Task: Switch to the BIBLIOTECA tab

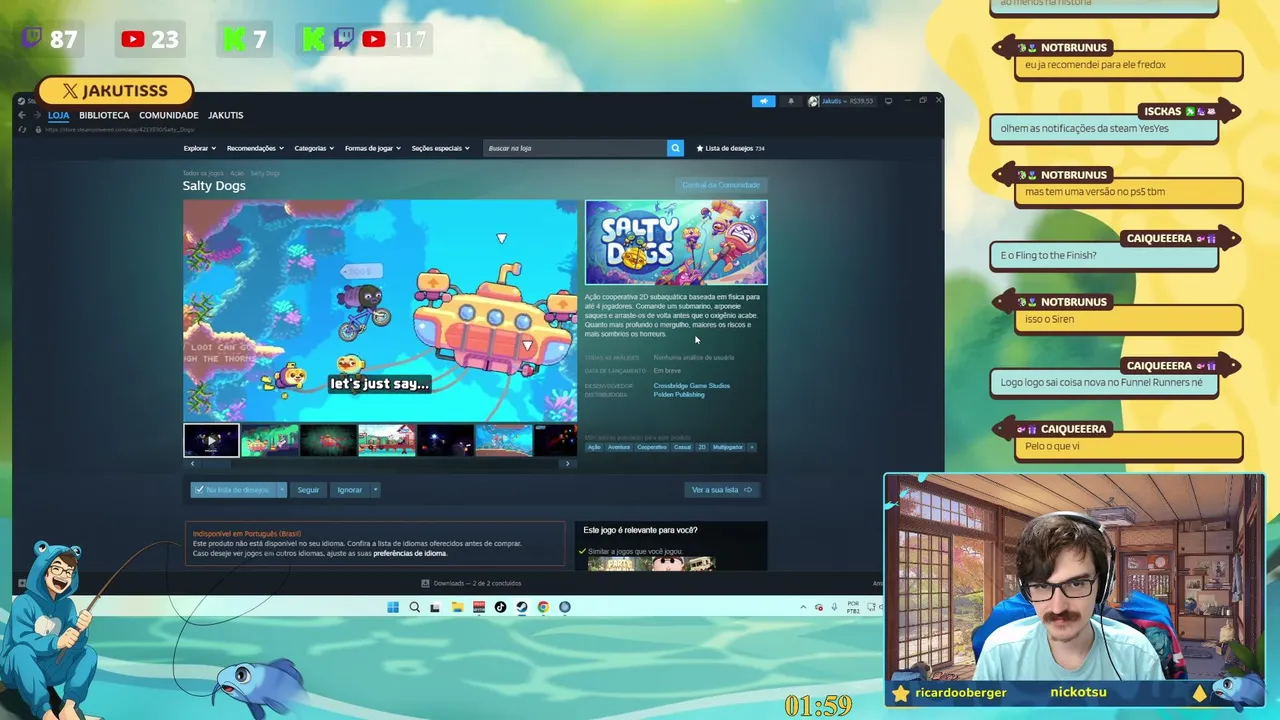Action: pyautogui.click(x=104, y=115)
